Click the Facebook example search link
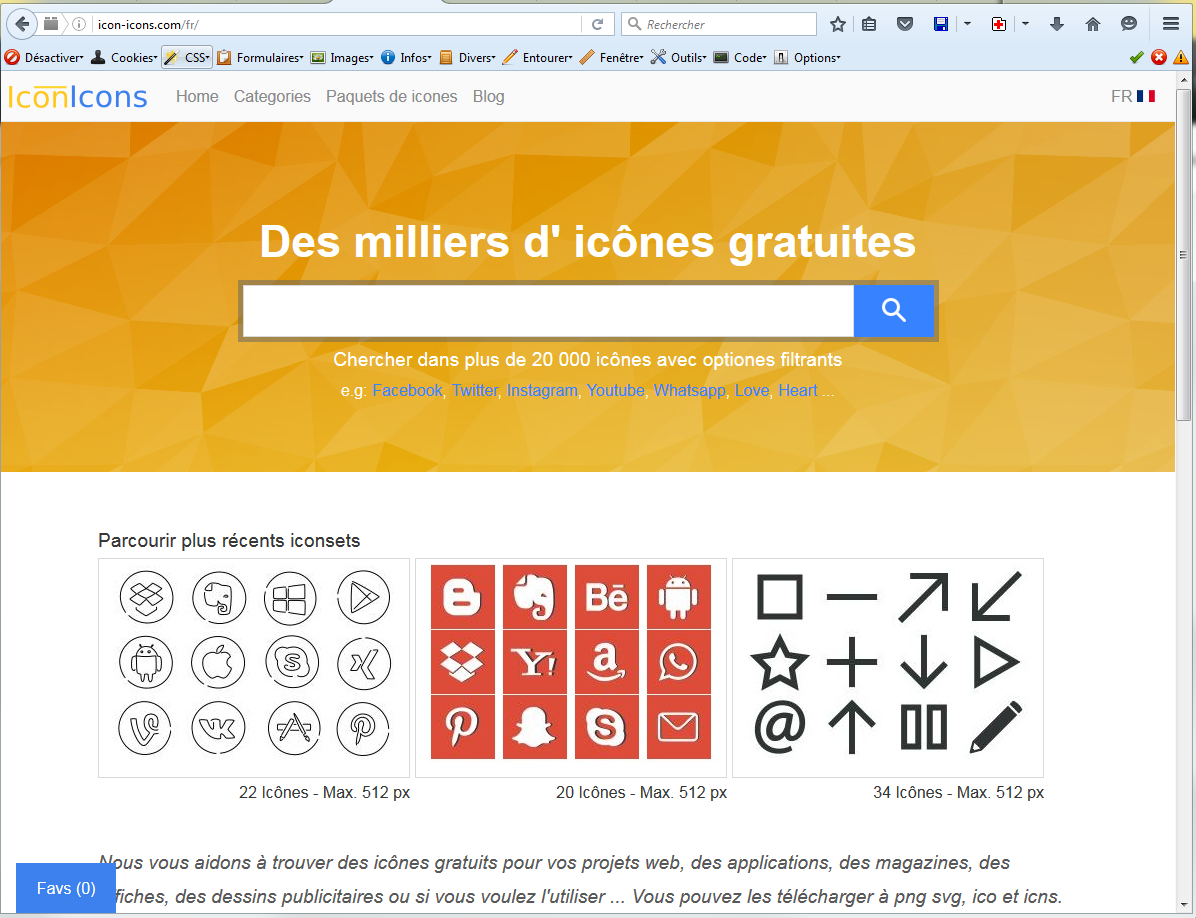 point(407,390)
